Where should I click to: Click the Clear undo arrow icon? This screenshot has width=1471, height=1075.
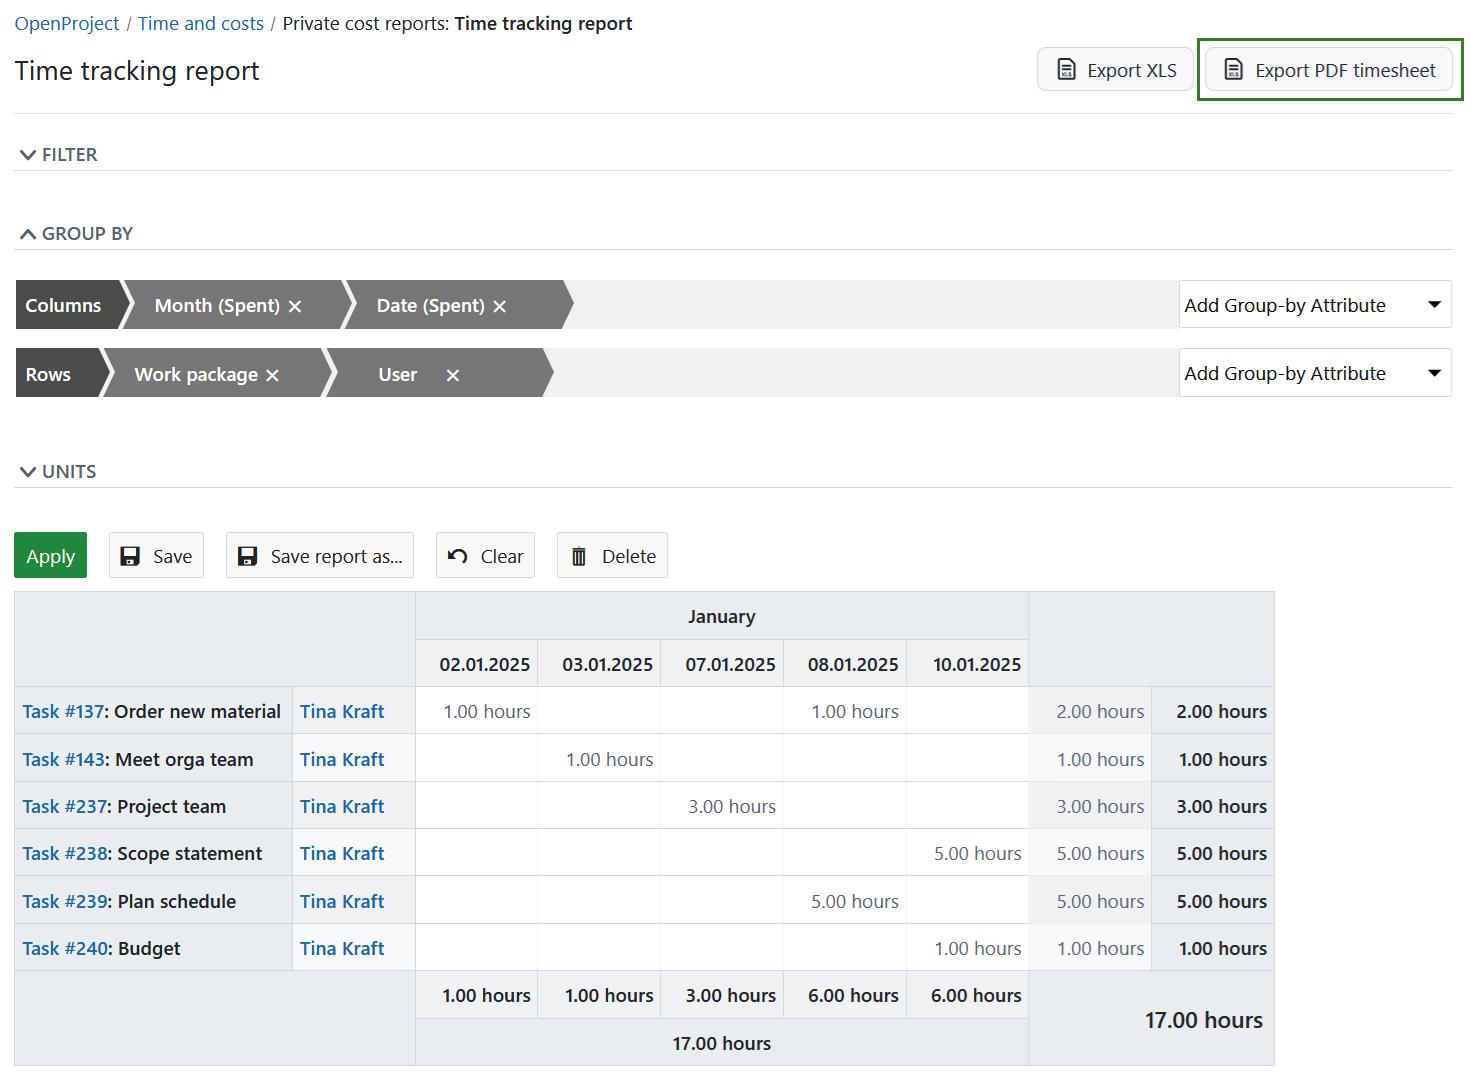(x=459, y=555)
